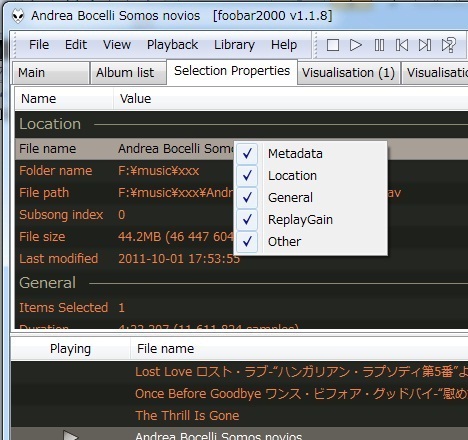Select the File path property row
This screenshot has height=440, width=468.
[x=241, y=193]
